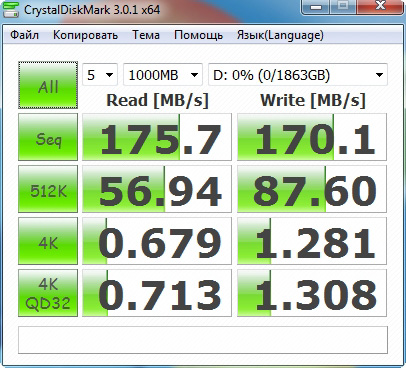Open the Файл menu
406x368 pixels.
pos(24,35)
